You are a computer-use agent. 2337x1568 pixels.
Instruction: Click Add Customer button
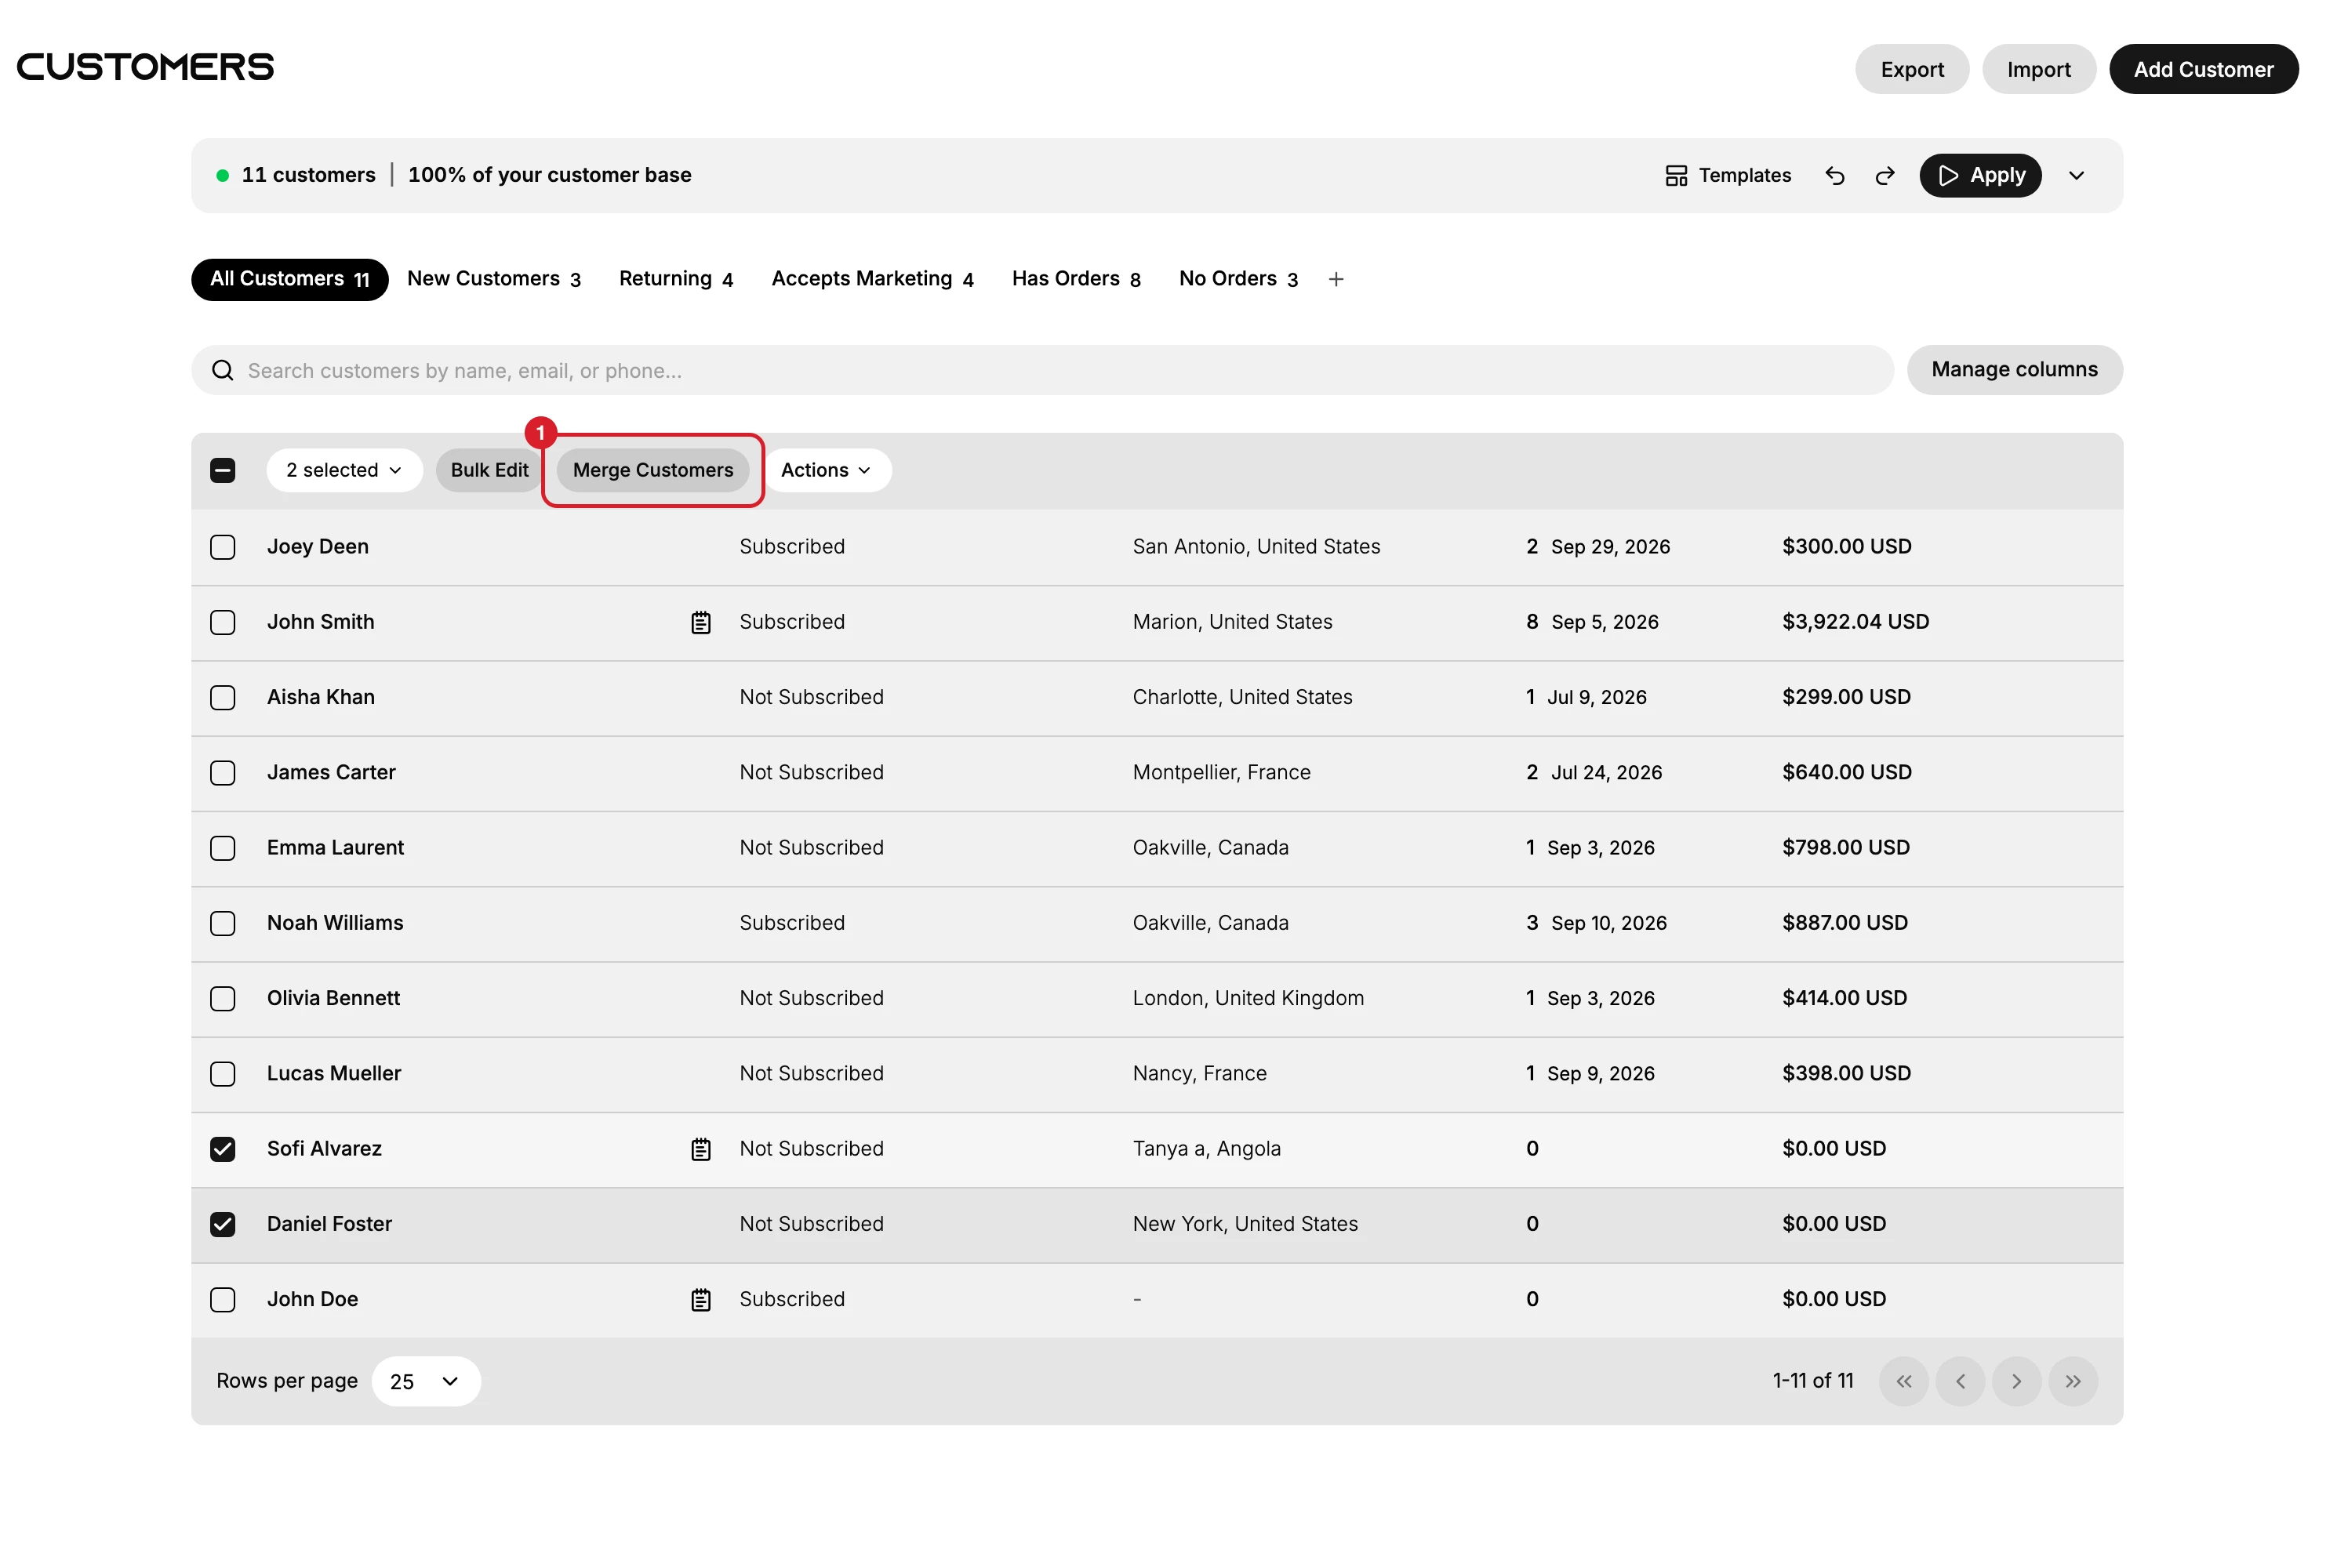2203,69
